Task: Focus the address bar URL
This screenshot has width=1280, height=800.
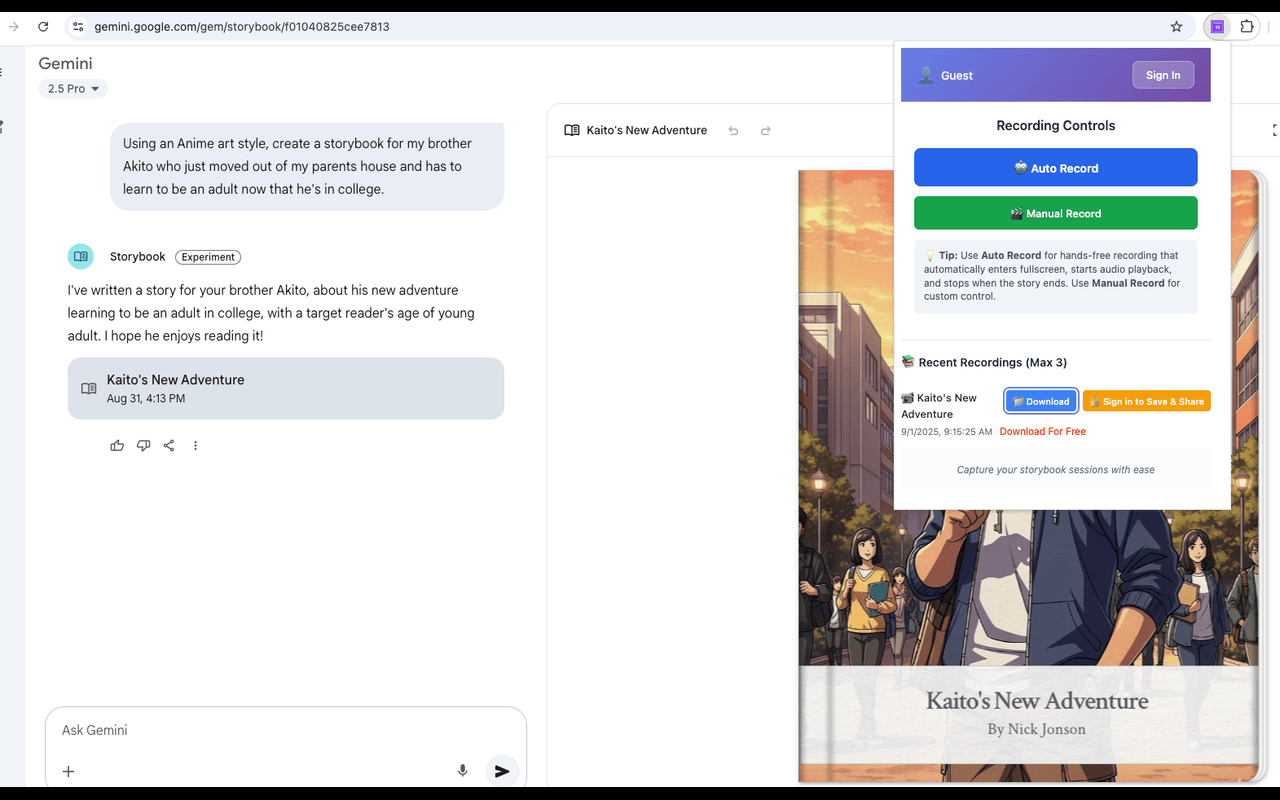Action: pos(242,27)
